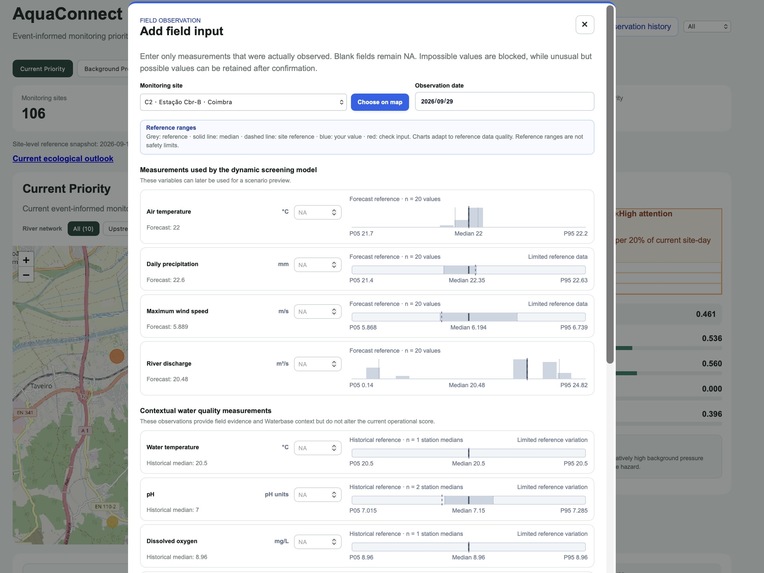This screenshot has width=764, height=573.
Task: Click the P95 24.82 label
Action: (574, 385)
